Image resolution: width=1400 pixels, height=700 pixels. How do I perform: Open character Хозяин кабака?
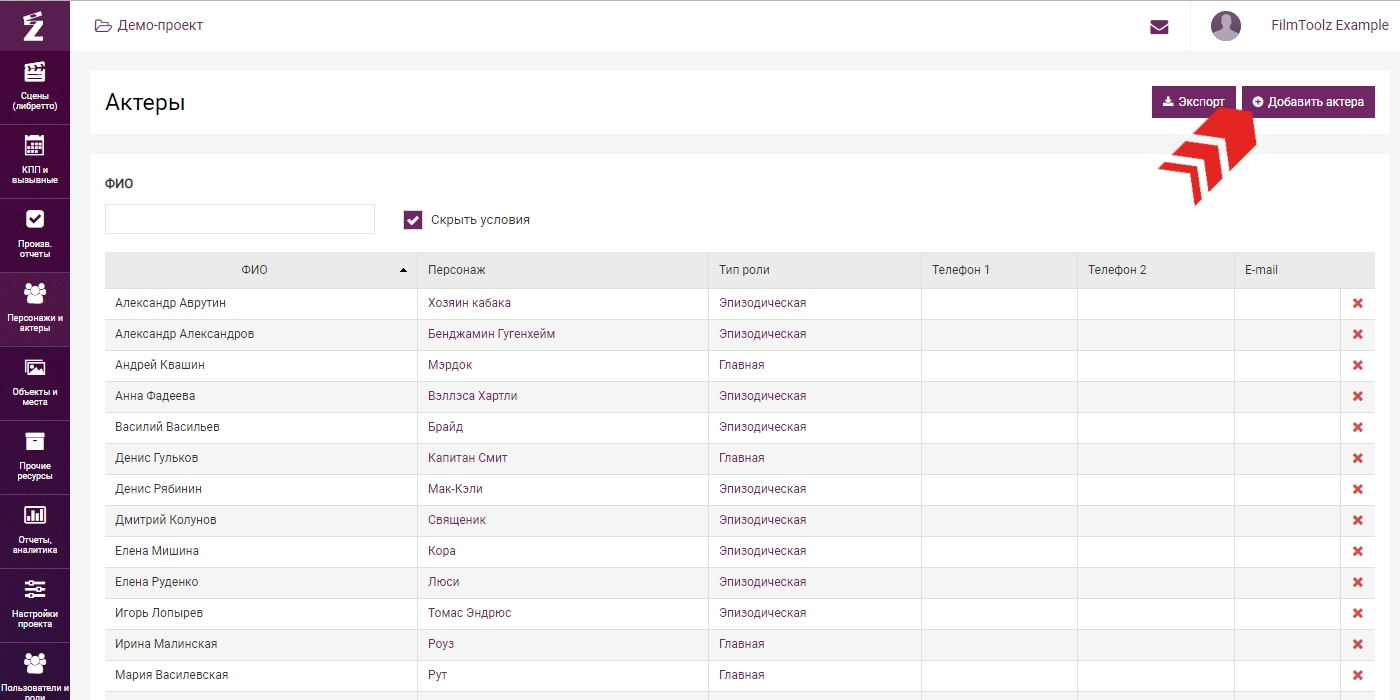pyautogui.click(x=469, y=303)
